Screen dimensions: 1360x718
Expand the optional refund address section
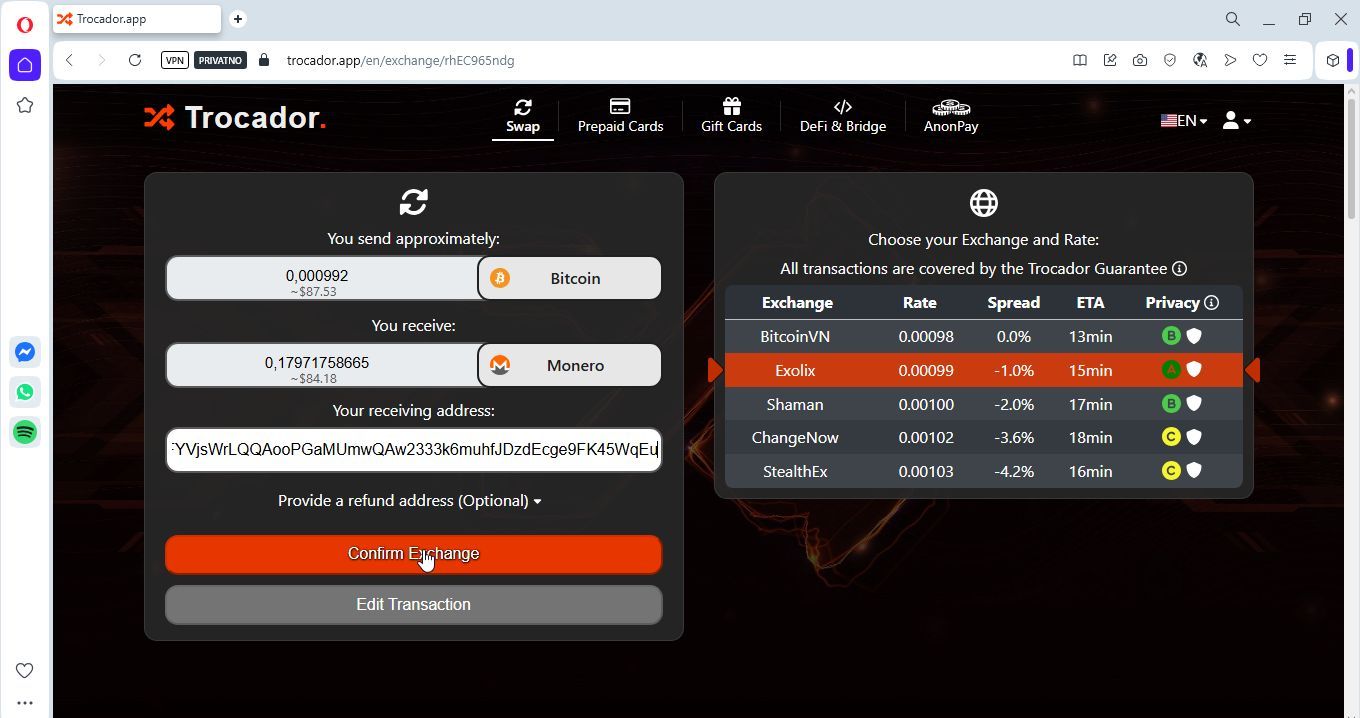point(409,501)
